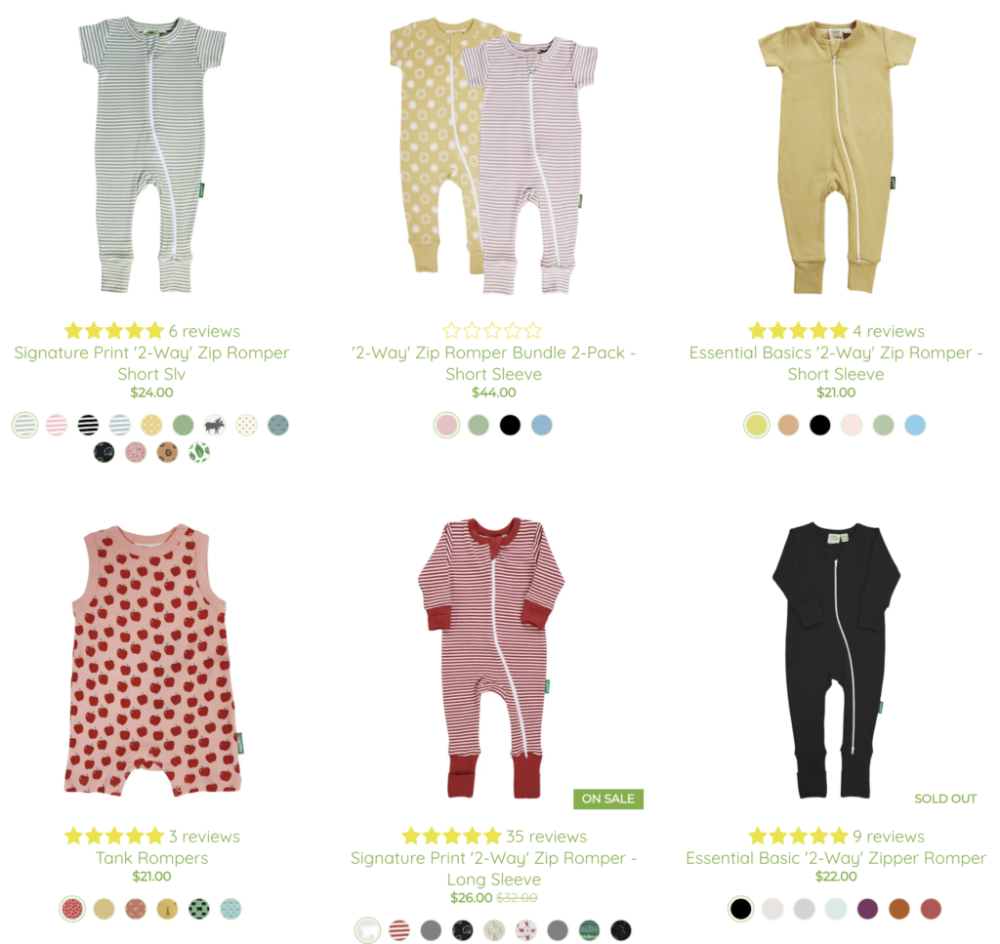Click the 6 reviews star rating

pos(152,331)
